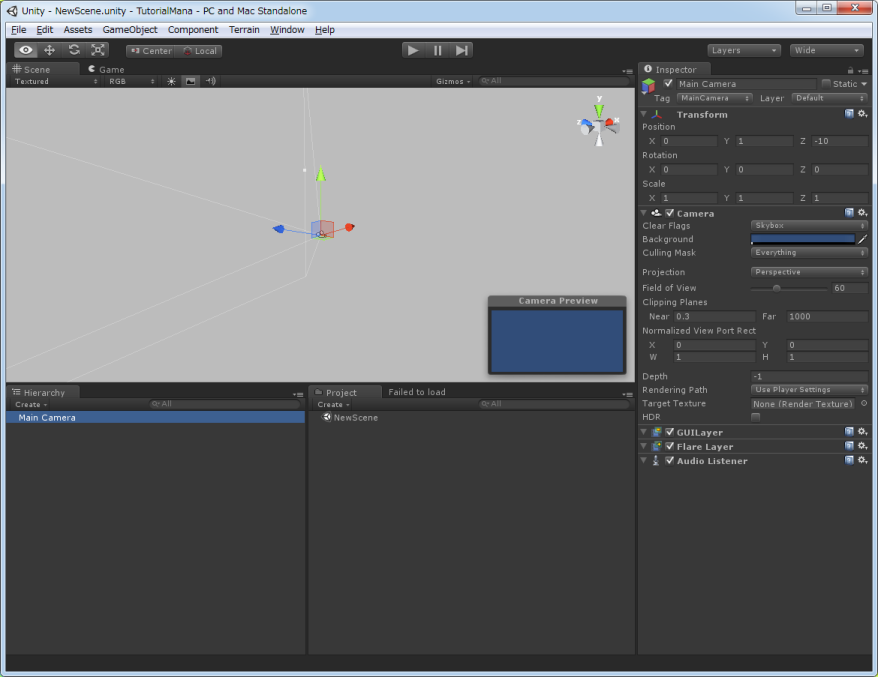Viewport: 878px width, 677px height.
Task: Click the Scene view search field
Action: (x=554, y=81)
